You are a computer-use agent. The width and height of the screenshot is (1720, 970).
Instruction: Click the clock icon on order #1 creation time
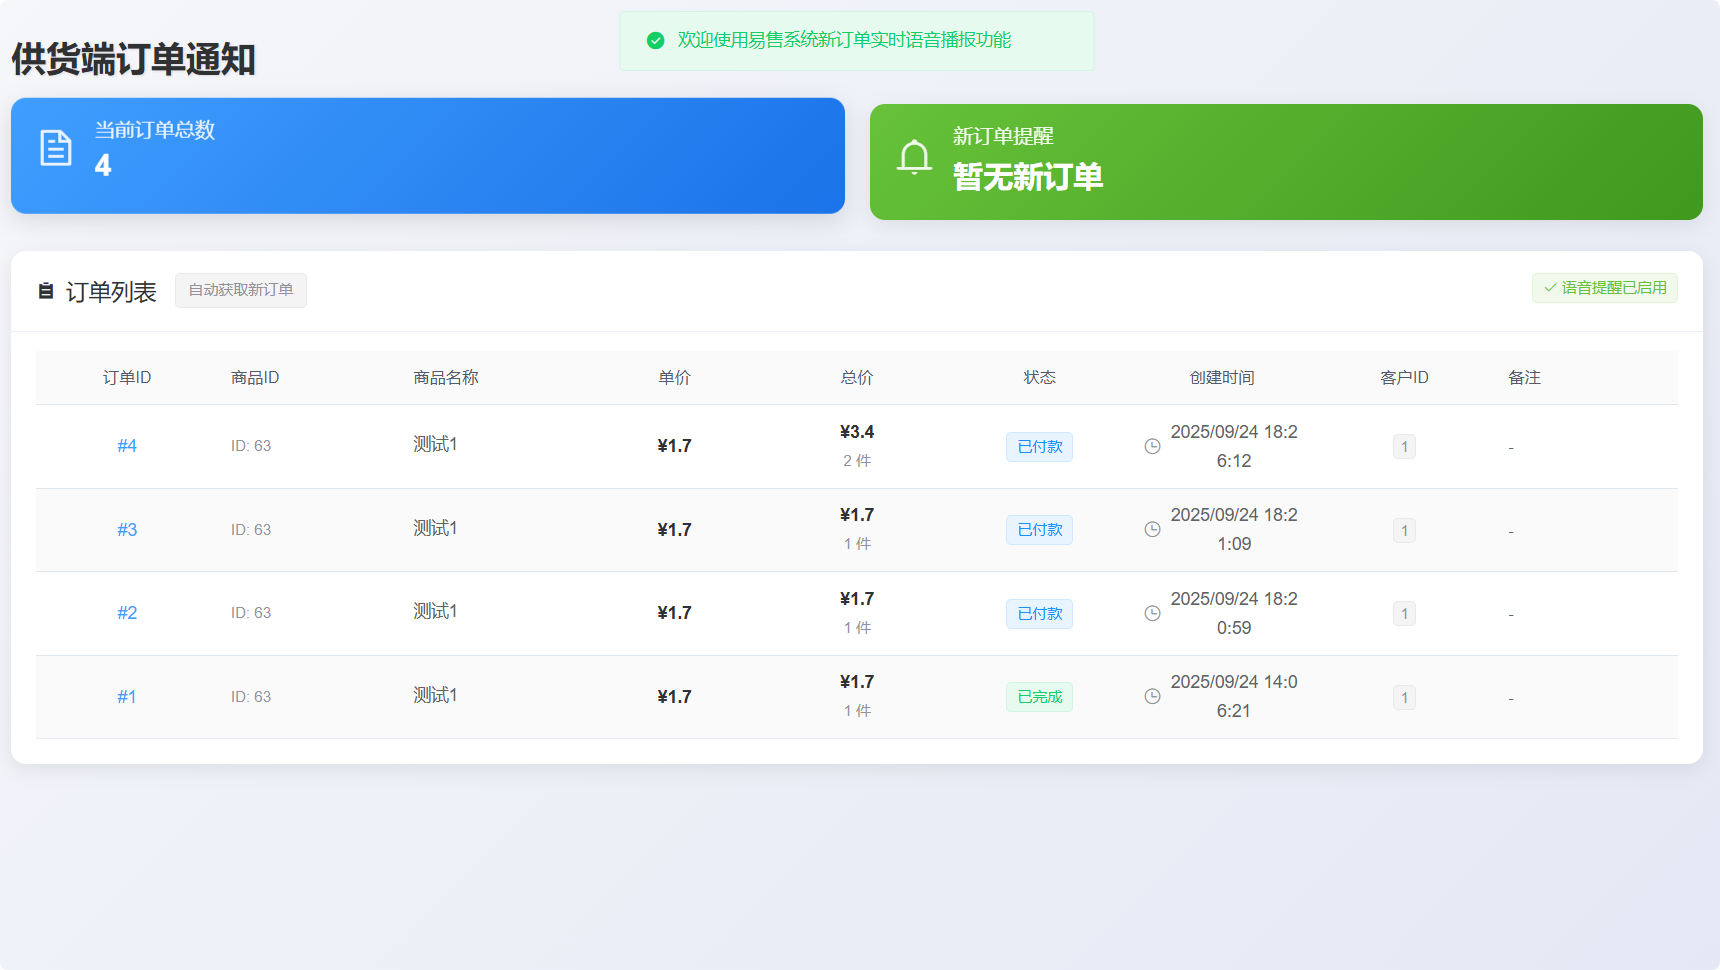[x=1152, y=697]
